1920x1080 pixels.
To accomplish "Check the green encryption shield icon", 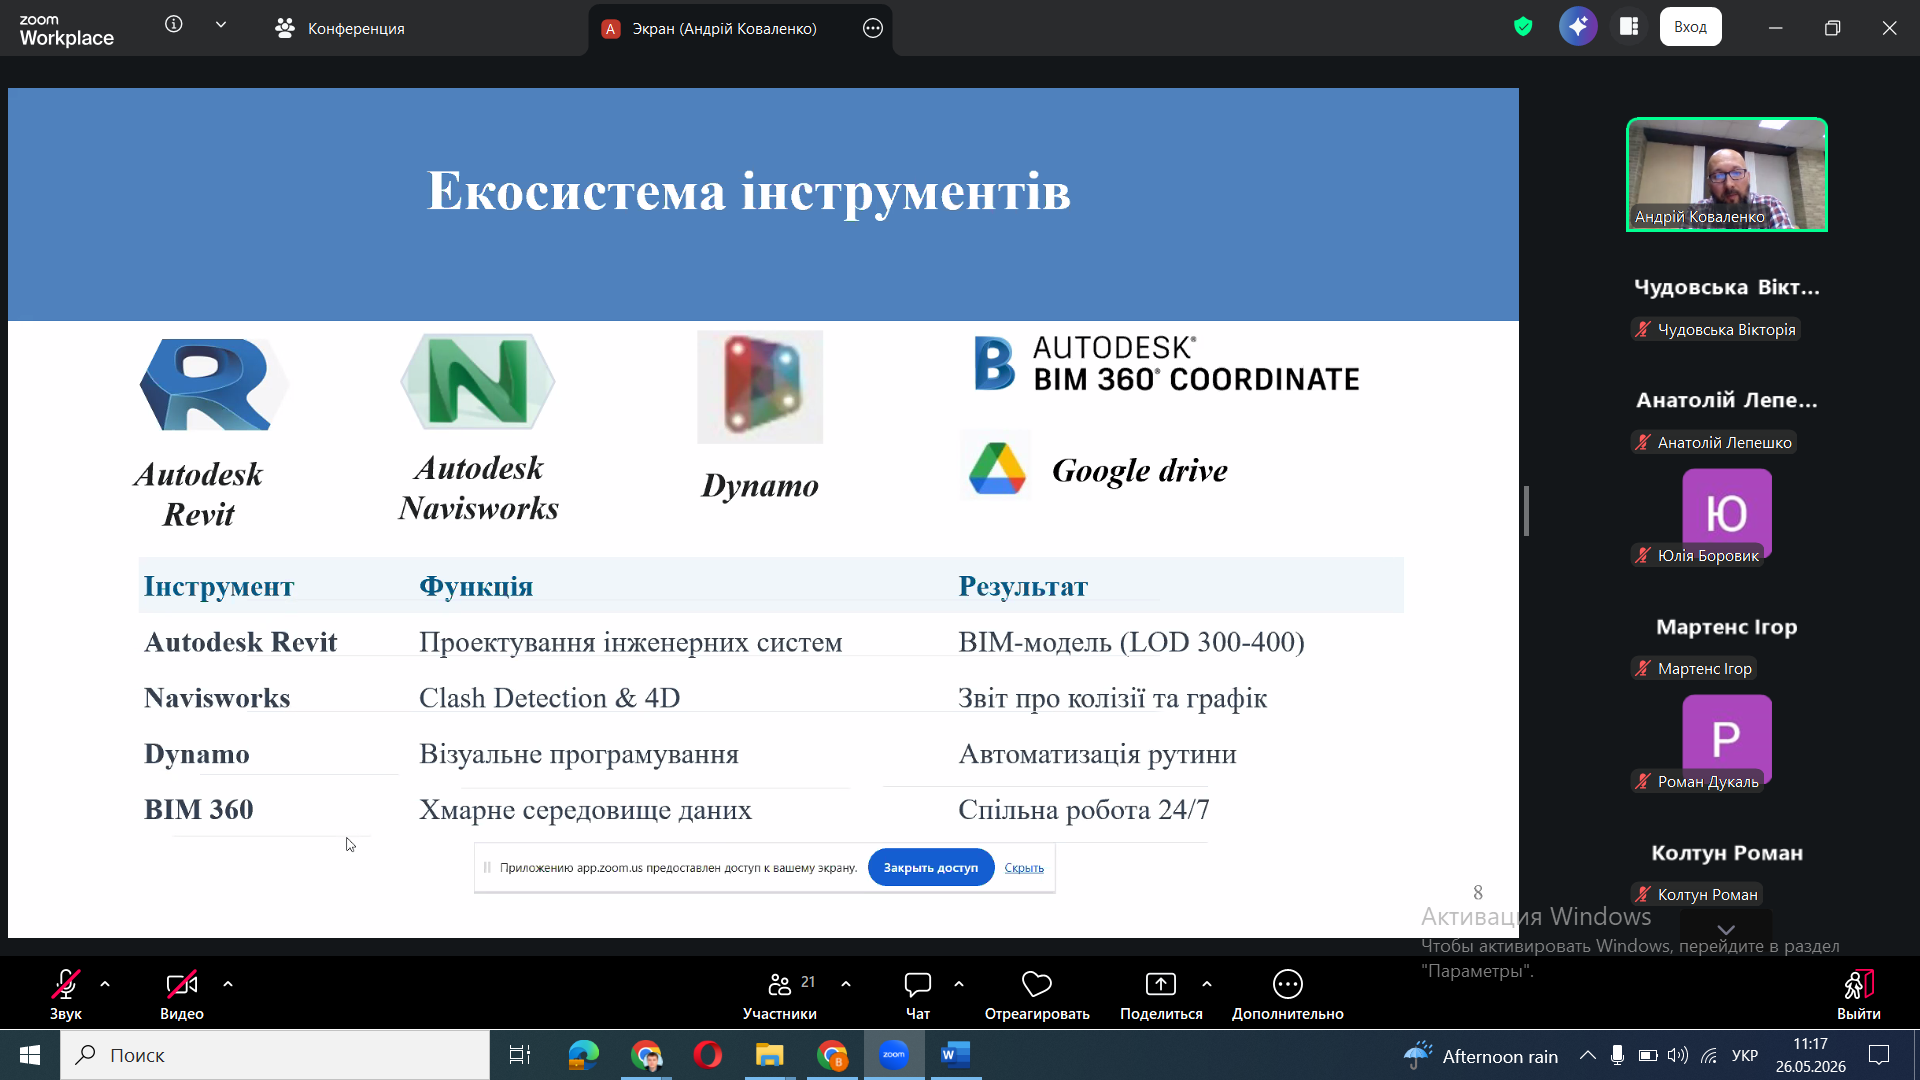I will 1523,27.
